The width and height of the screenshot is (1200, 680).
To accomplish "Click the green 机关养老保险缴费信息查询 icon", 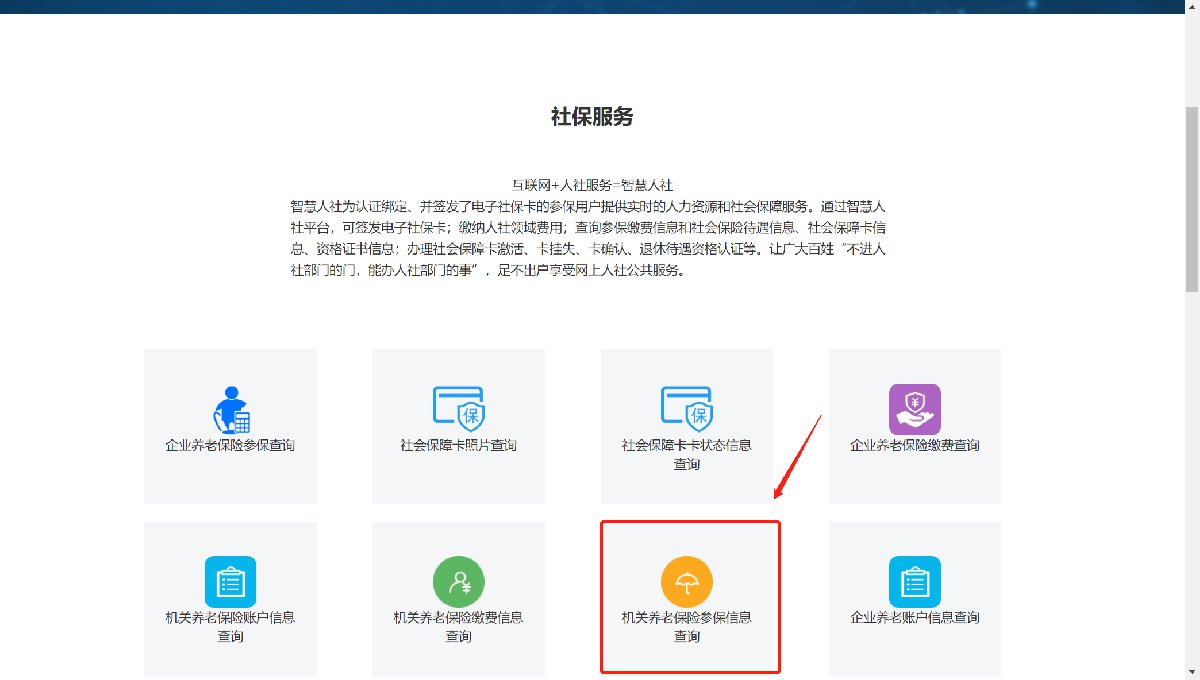I will point(458,582).
